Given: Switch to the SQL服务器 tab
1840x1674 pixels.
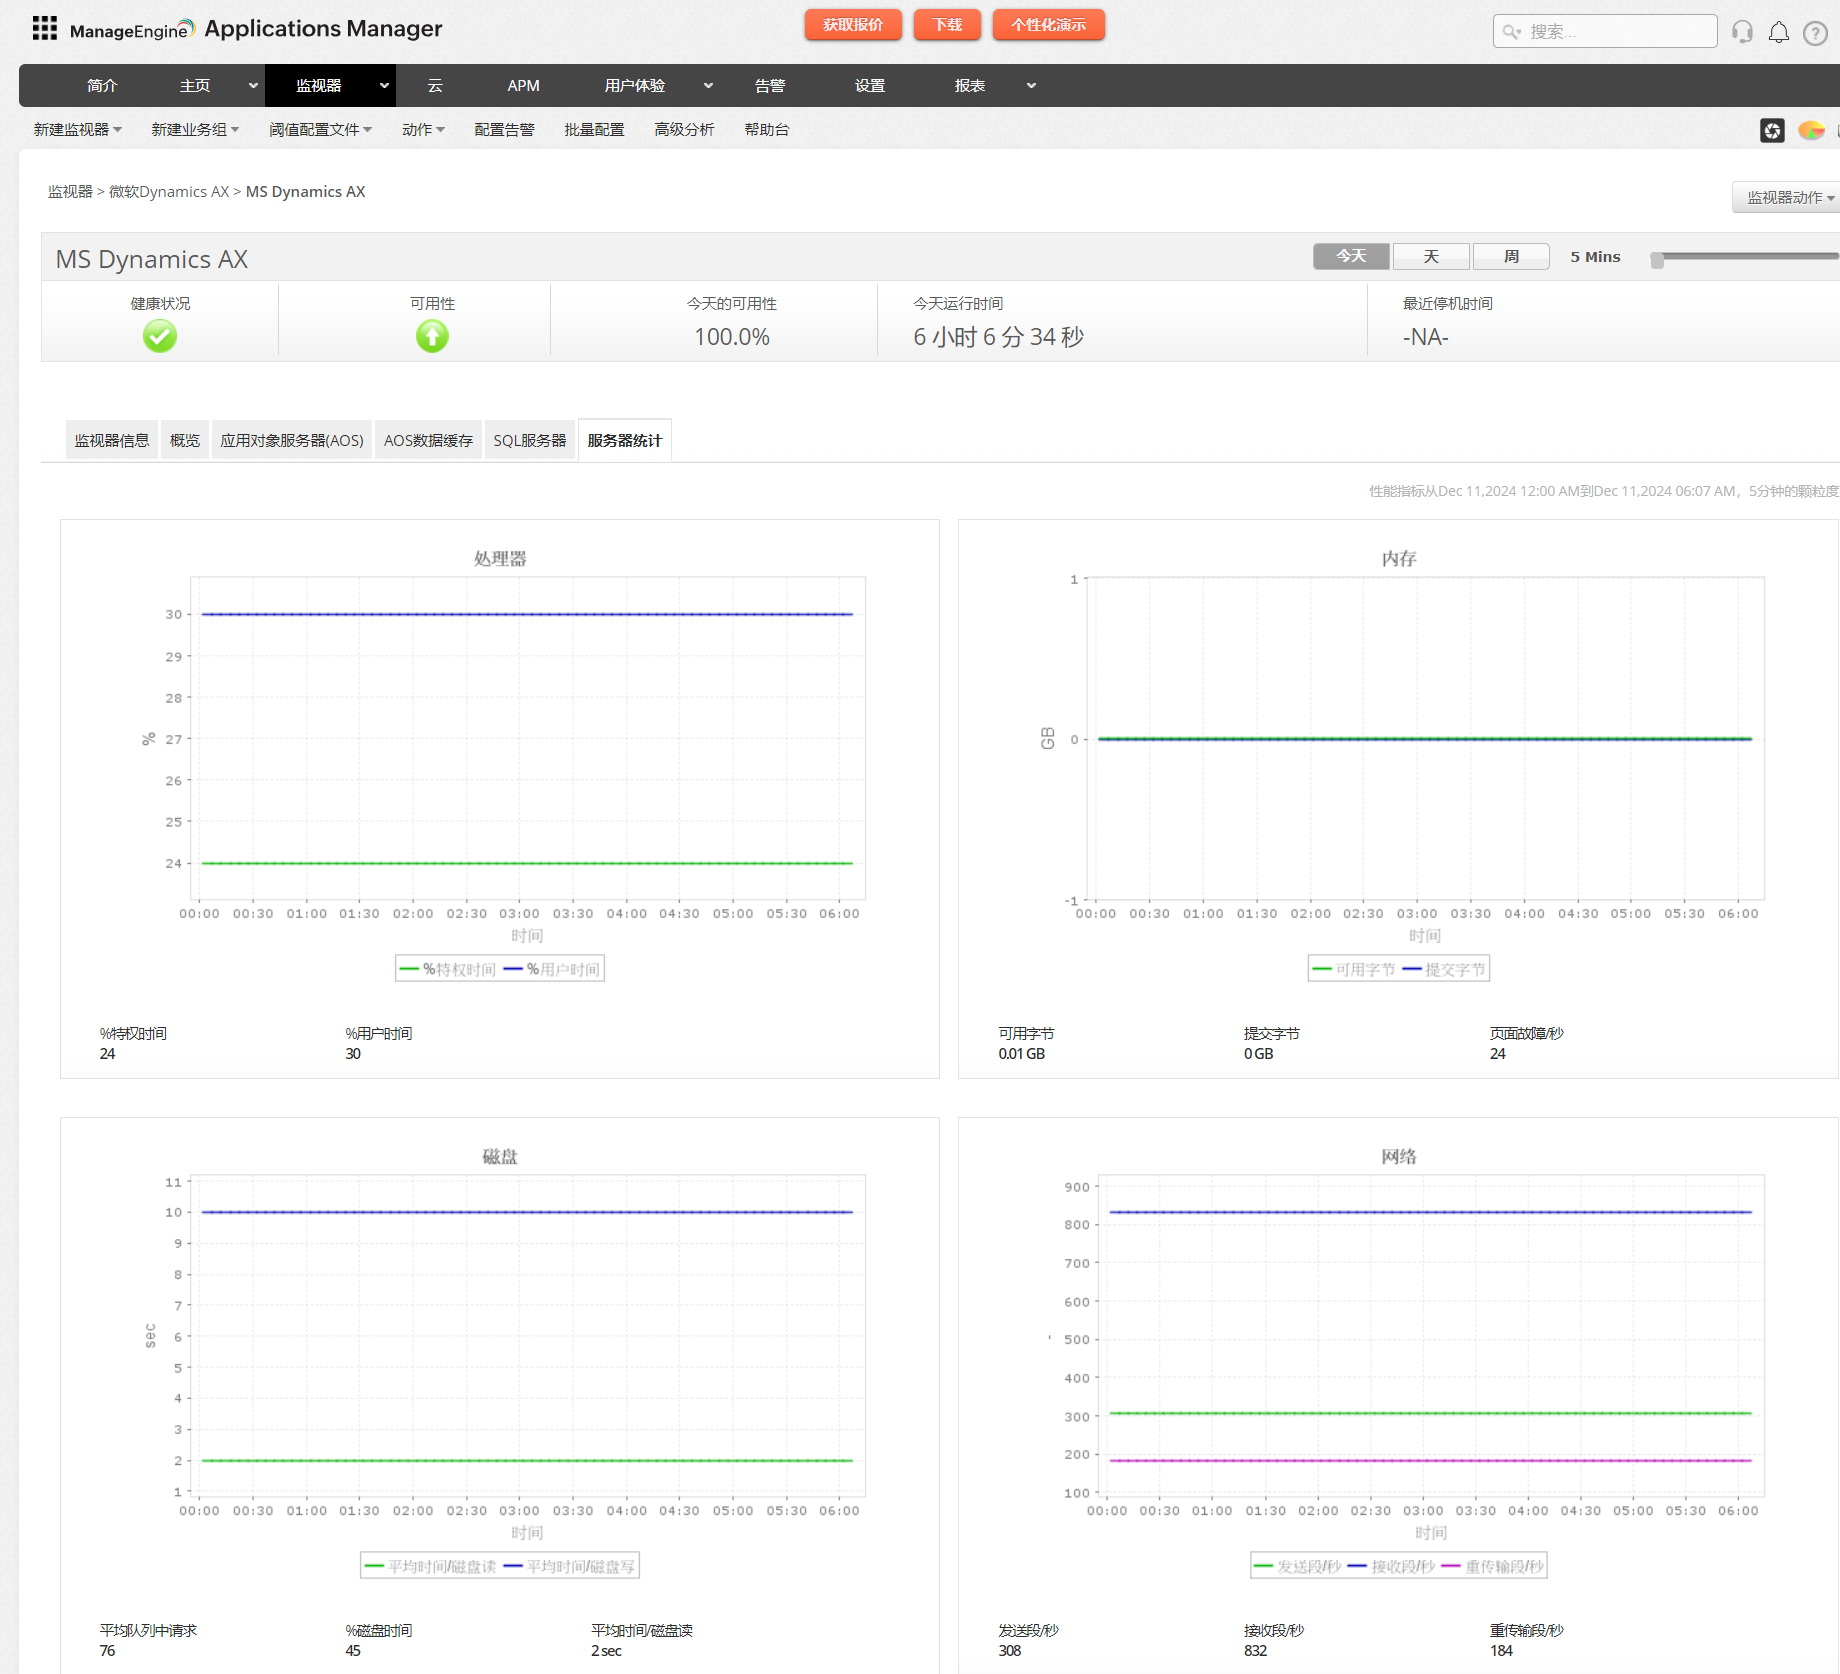Looking at the screenshot, I should click(530, 441).
